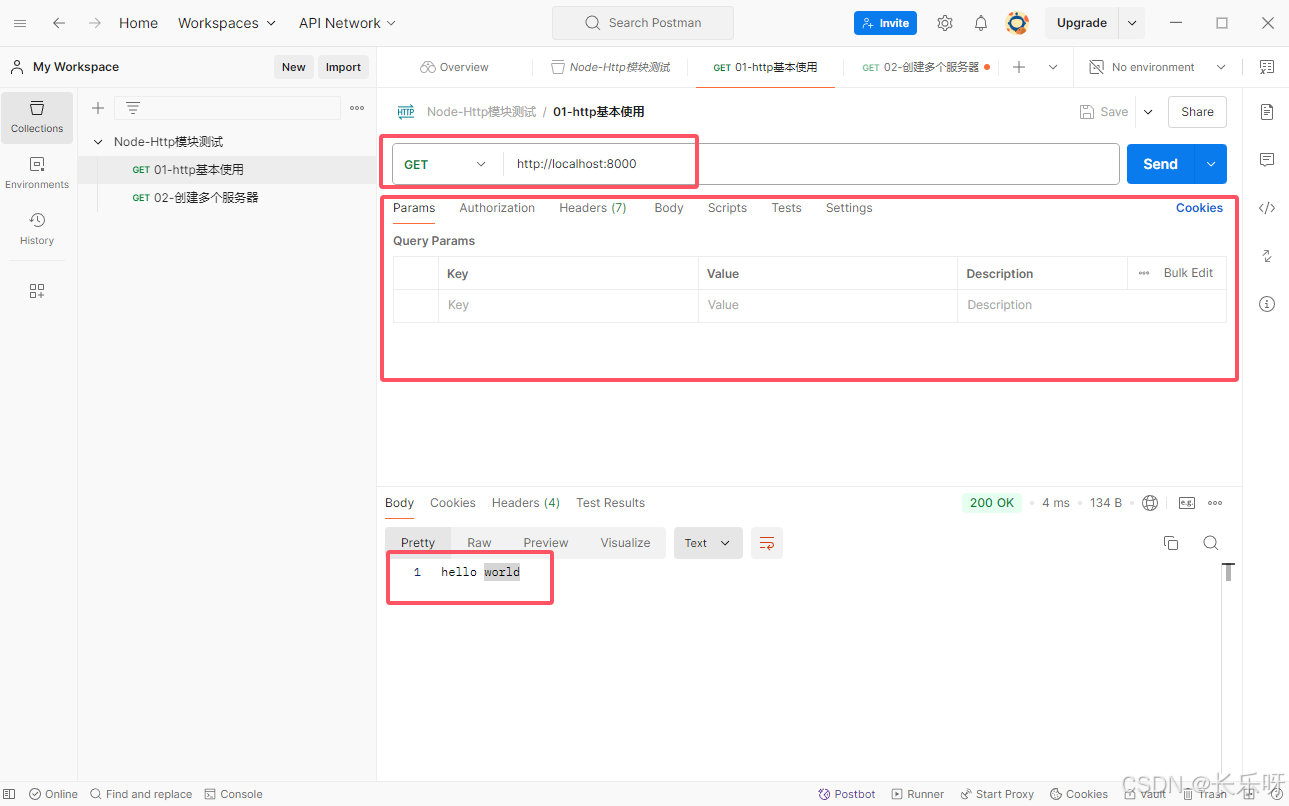This screenshot has height=806, width=1289.
Task: Open the user avatar menu
Action: point(1017,23)
